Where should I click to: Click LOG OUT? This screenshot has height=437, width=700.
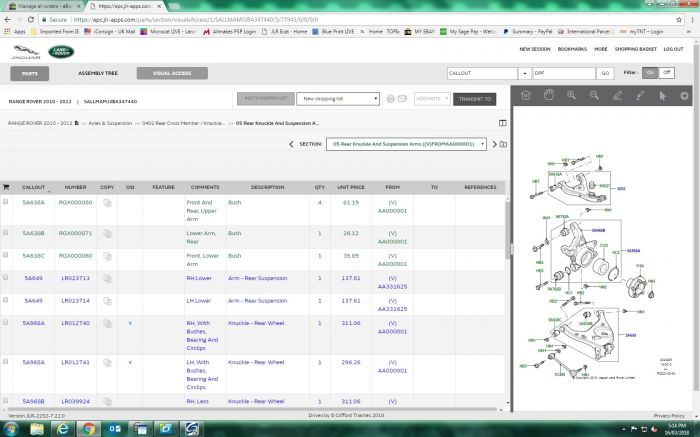pos(673,49)
